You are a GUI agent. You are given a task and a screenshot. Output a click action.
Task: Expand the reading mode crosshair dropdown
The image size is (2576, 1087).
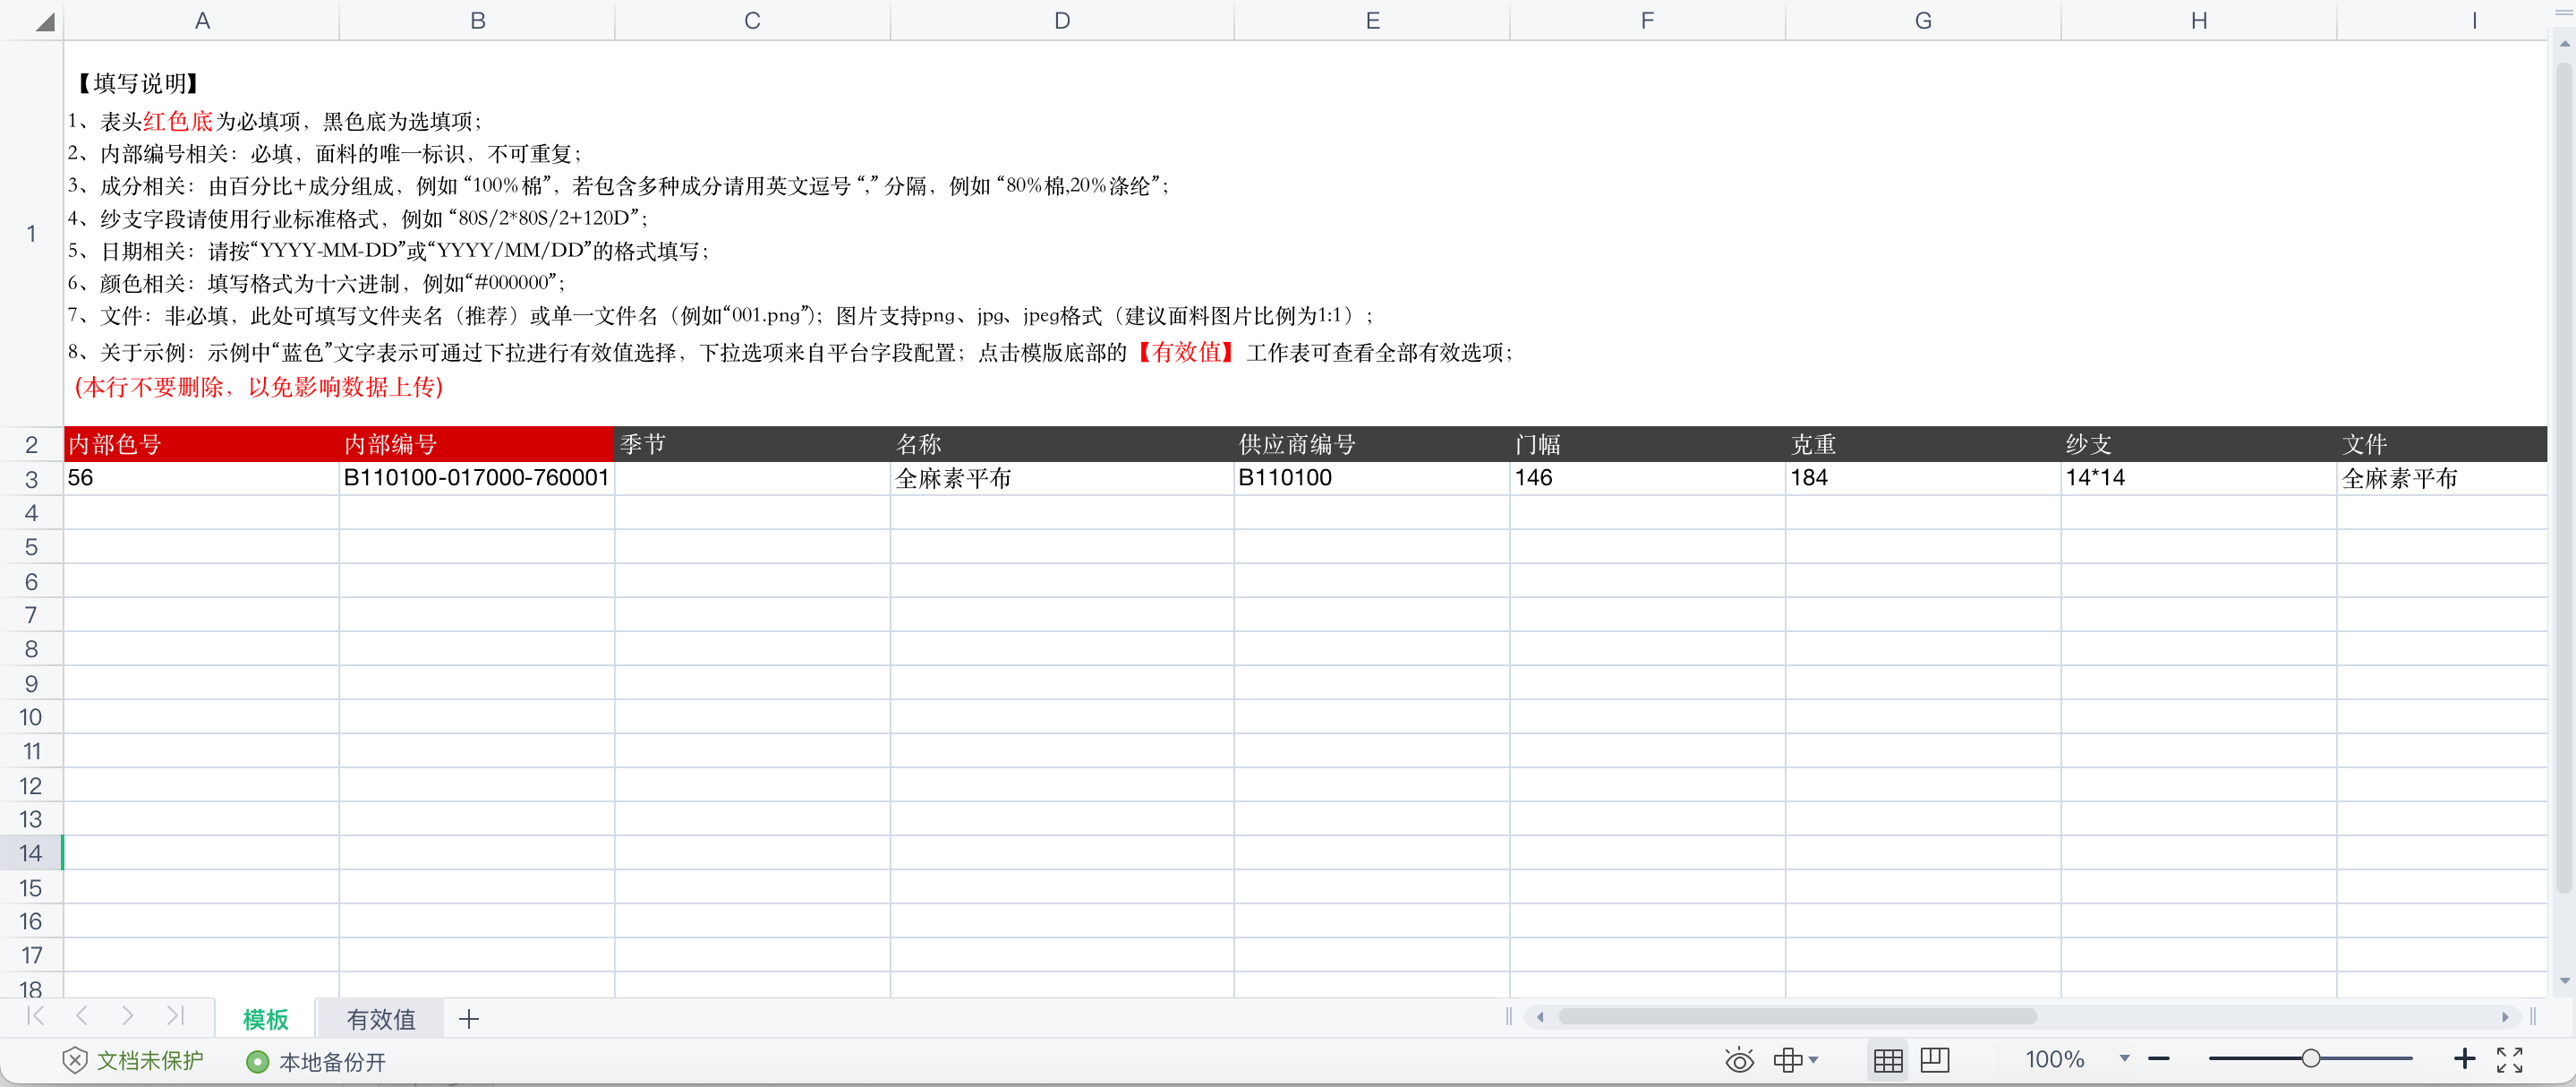click(x=1813, y=1060)
